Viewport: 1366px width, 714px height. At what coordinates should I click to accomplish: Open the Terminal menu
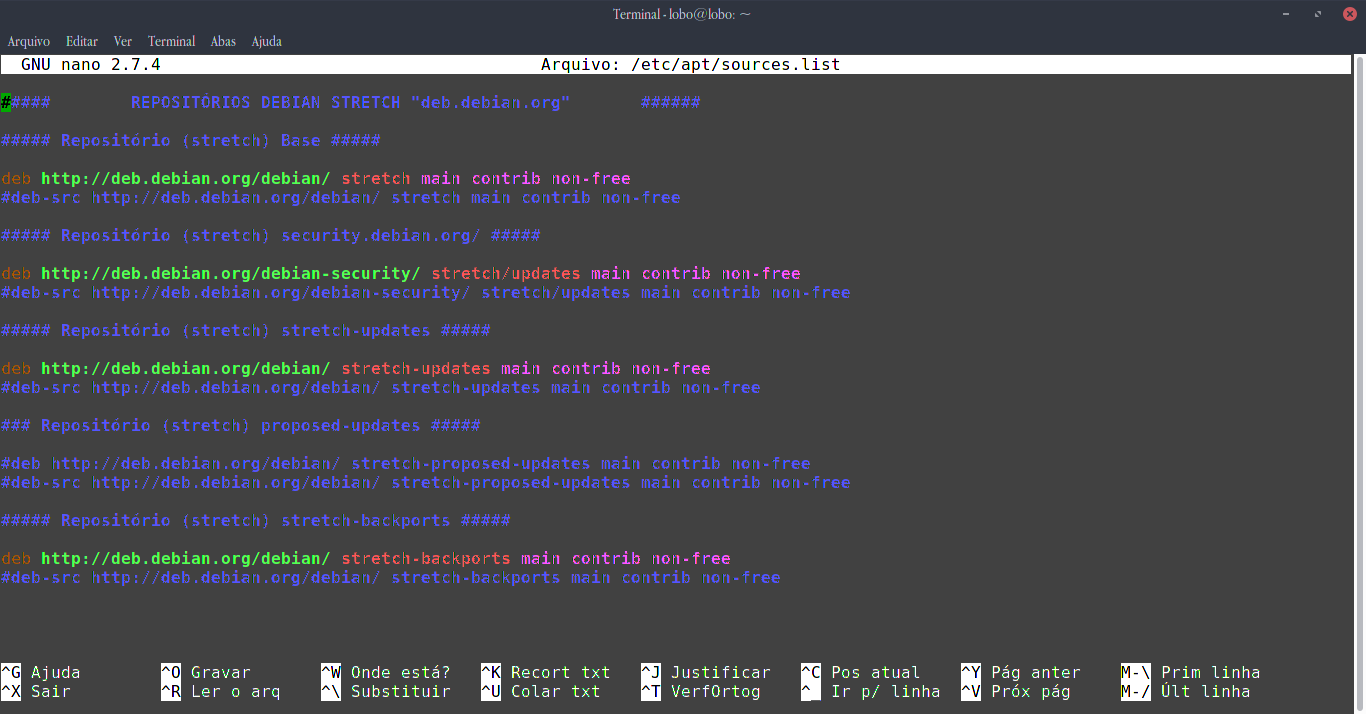point(171,41)
